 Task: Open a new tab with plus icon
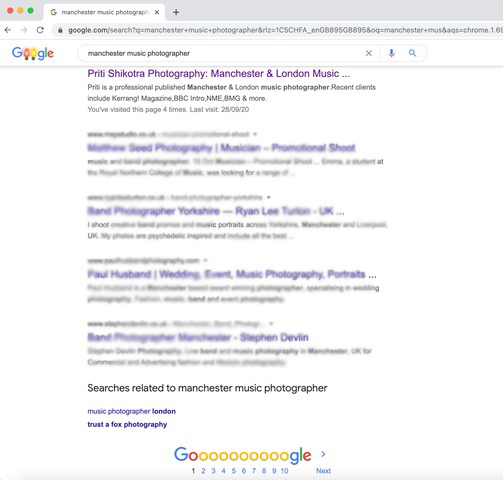[x=176, y=12]
